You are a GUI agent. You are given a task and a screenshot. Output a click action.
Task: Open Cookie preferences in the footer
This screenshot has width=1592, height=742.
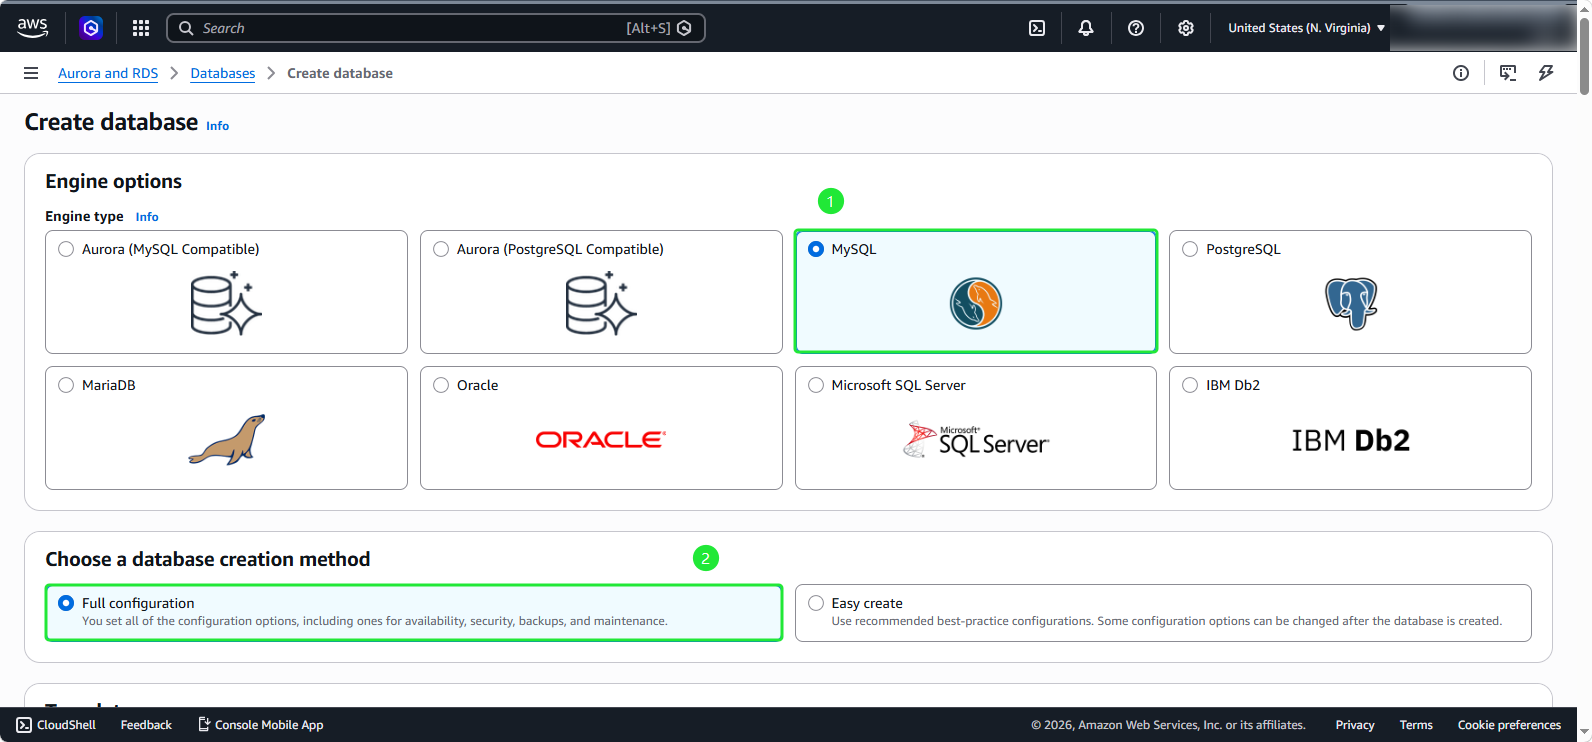pyautogui.click(x=1509, y=725)
